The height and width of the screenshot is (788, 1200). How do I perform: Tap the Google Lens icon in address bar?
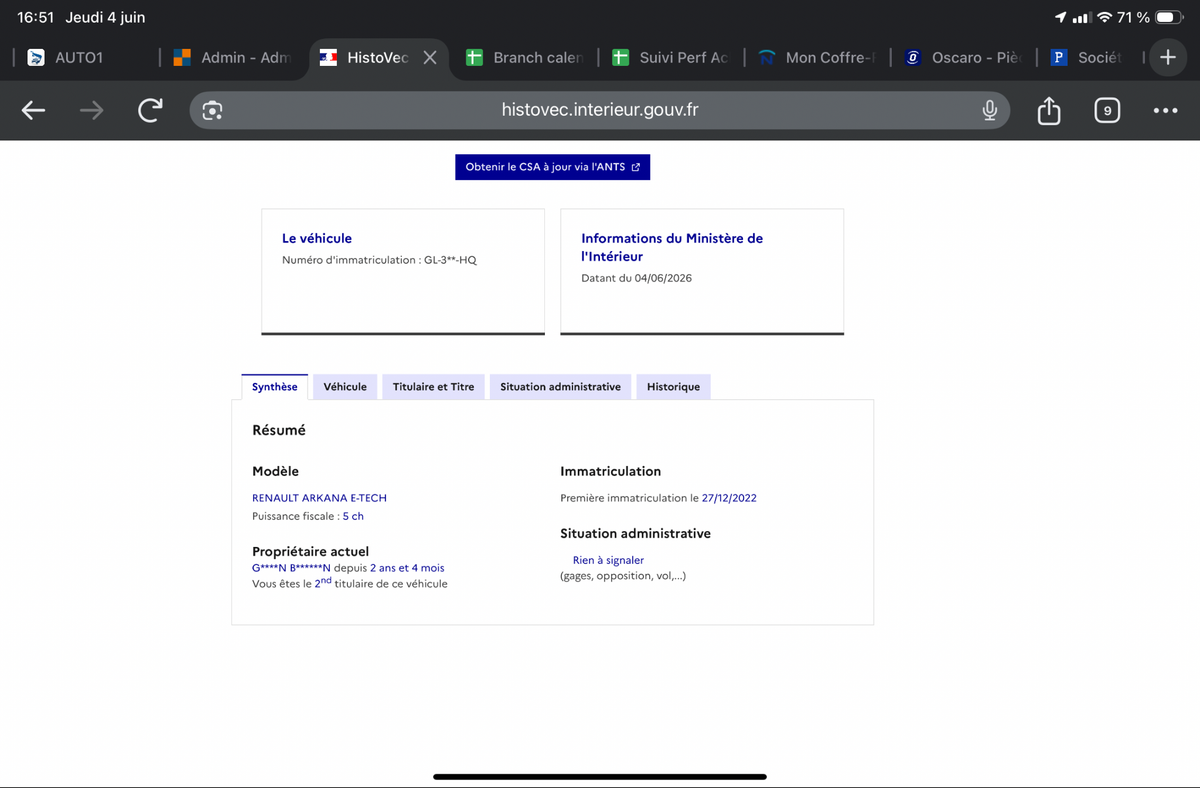click(x=212, y=111)
